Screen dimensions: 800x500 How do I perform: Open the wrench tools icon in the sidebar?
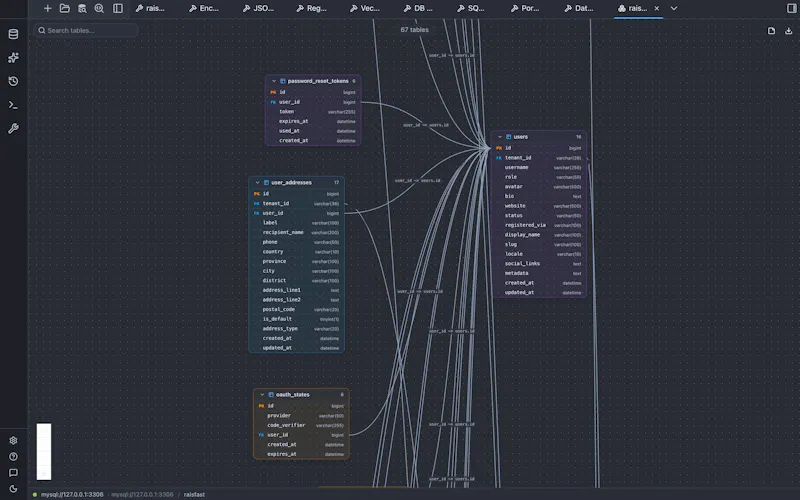[x=13, y=129]
